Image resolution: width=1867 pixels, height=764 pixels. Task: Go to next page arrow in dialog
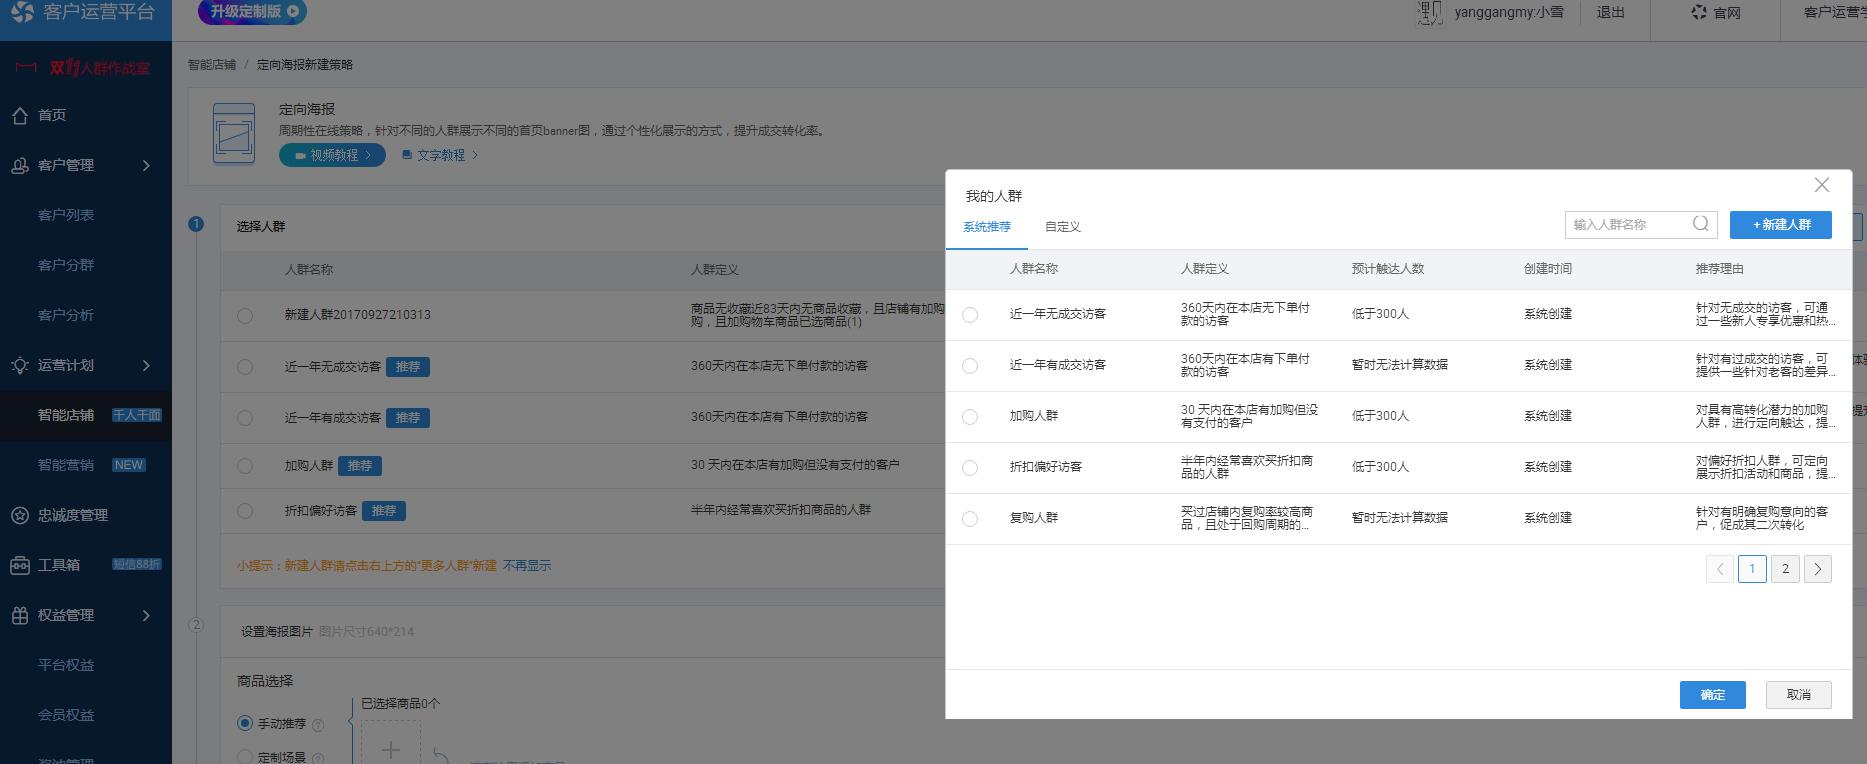tap(1818, 569)
